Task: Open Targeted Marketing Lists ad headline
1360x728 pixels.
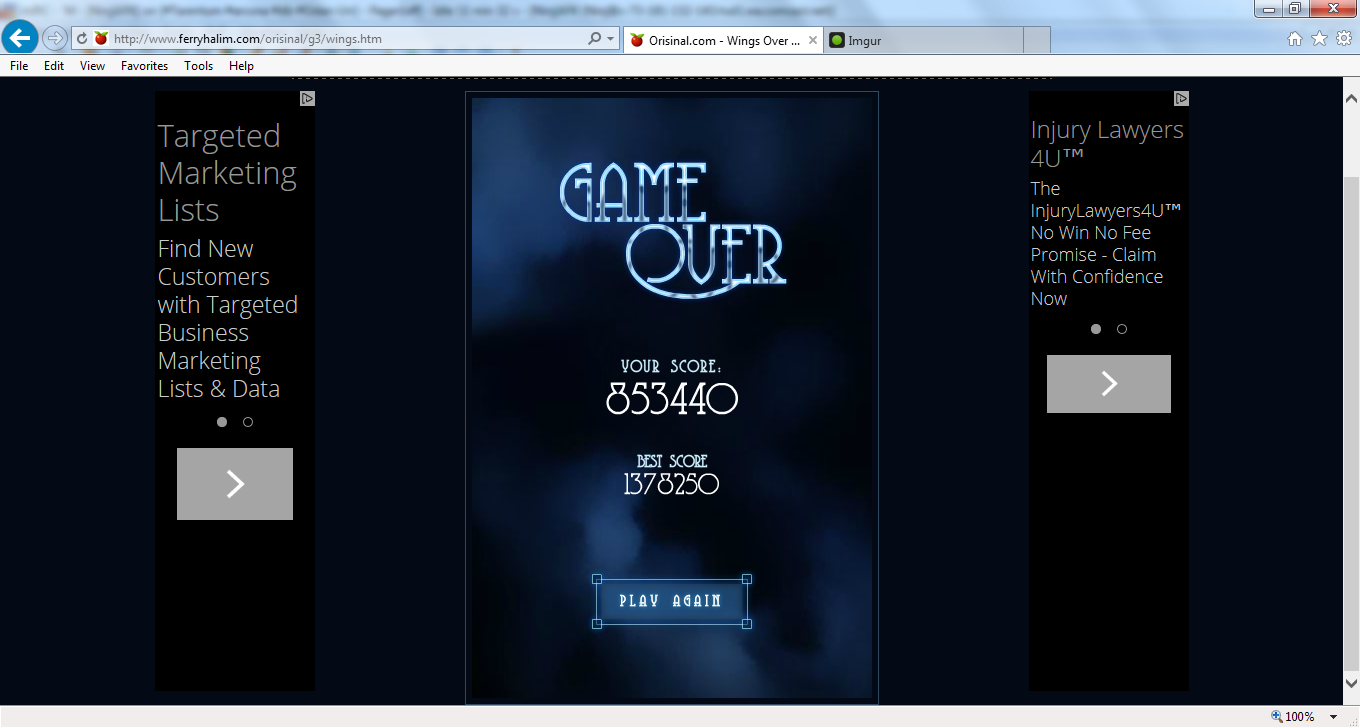Action: pyautogui.click(x=227, y=173)
